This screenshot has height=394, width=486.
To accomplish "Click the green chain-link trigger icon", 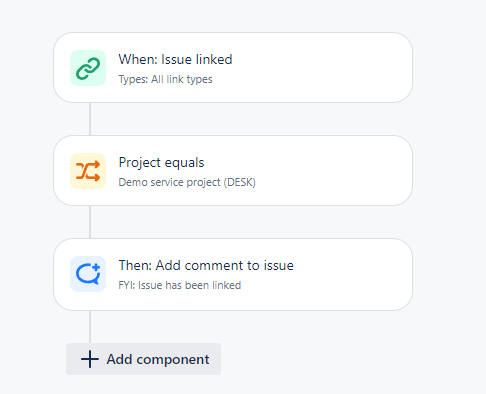I will click(88, 68).
